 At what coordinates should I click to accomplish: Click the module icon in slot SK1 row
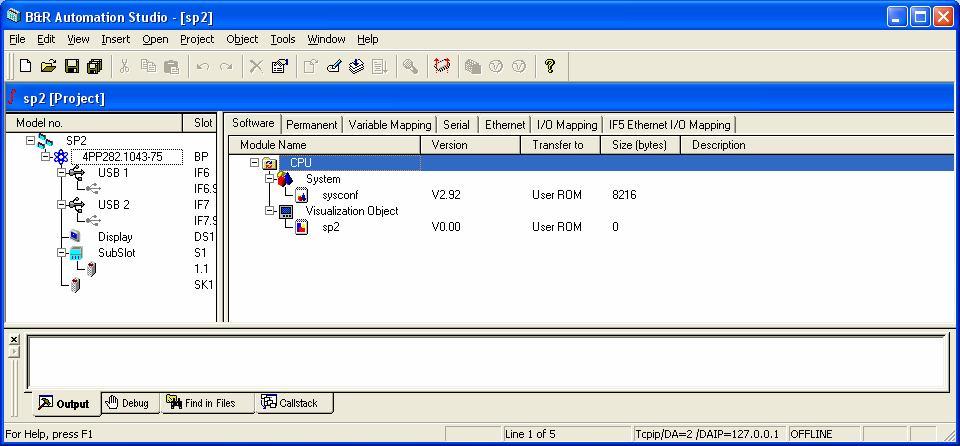(75, 285)
